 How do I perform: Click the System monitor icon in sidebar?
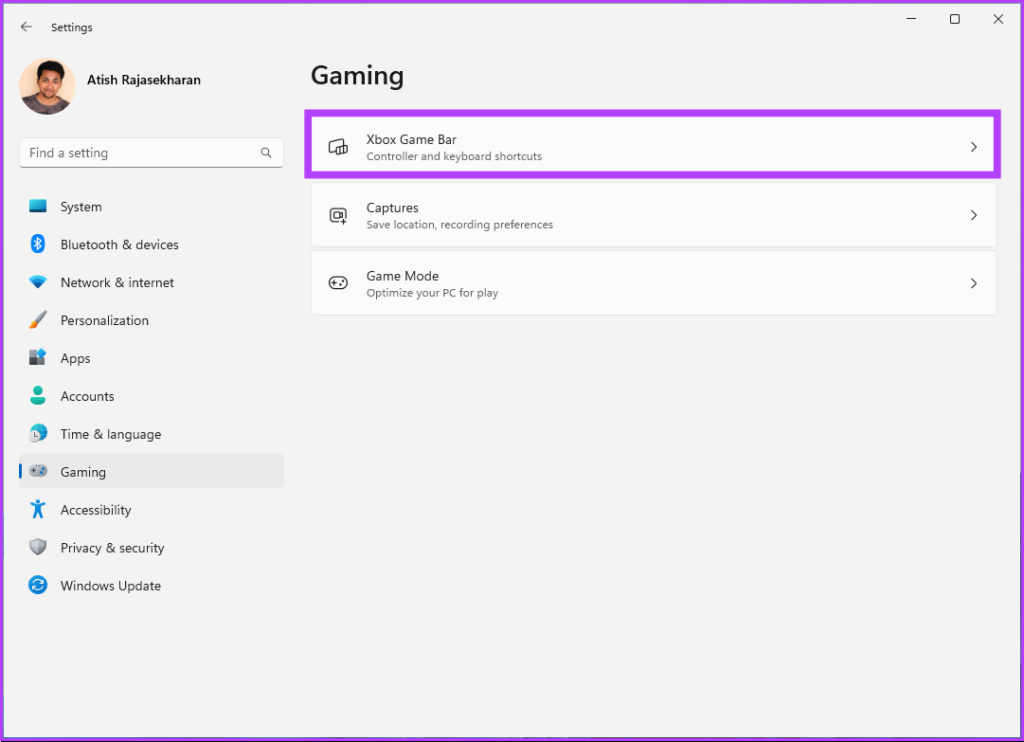(38, 207)
